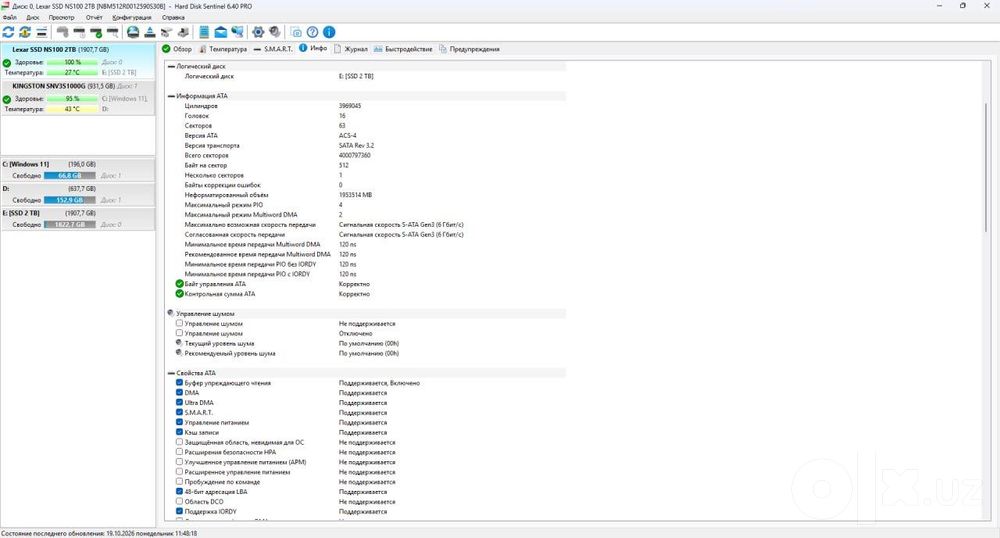Click the three-lines list icon in toolbar
Viewport: 1000px width, 538px height.
pos(41,32)
